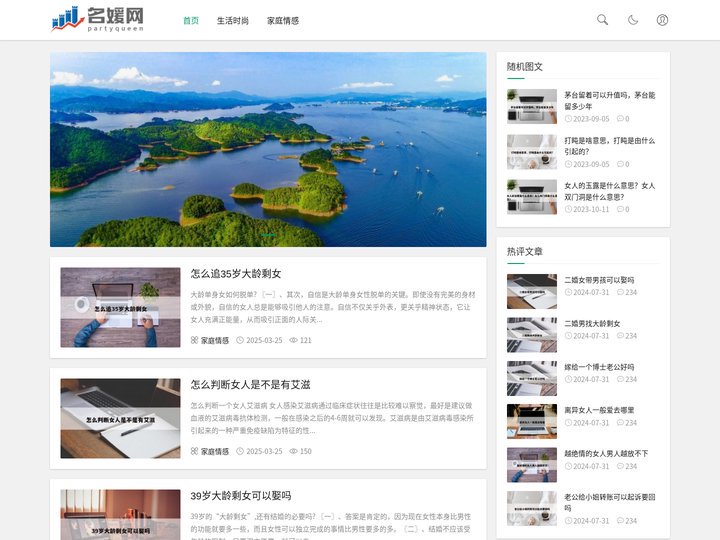The height and width of the screenshot is (540, 720).
Task: Select the green carousel indicator dot
Action: pos(269,235)
